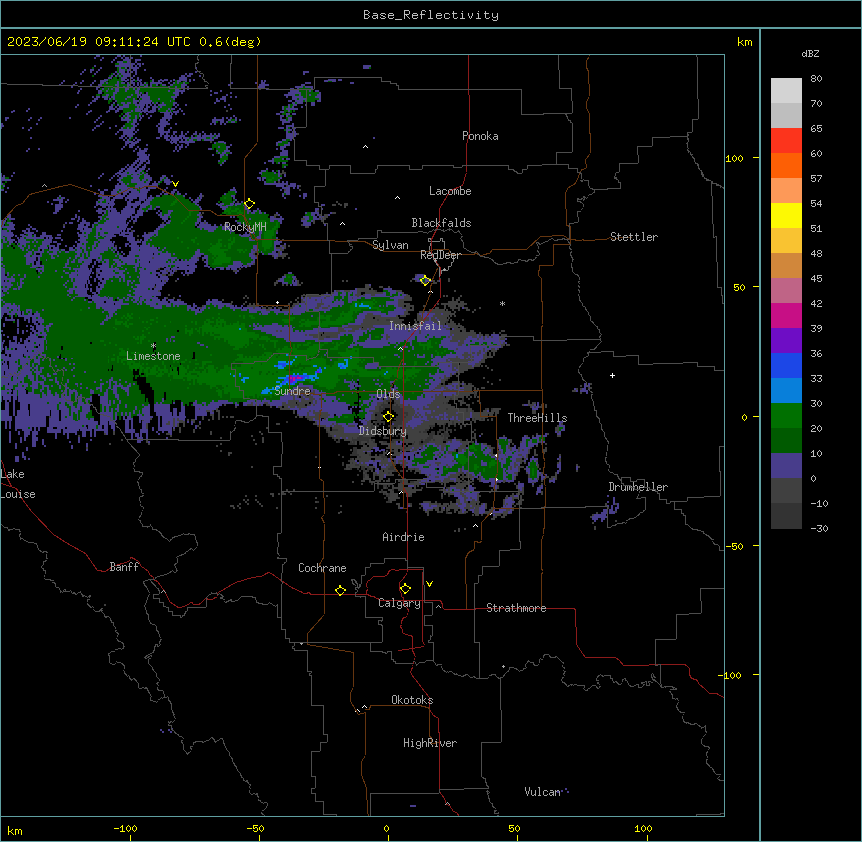Pick the pink 42-45 dBZ legend swatch
The image size is (862, 842).
point(786,291)
